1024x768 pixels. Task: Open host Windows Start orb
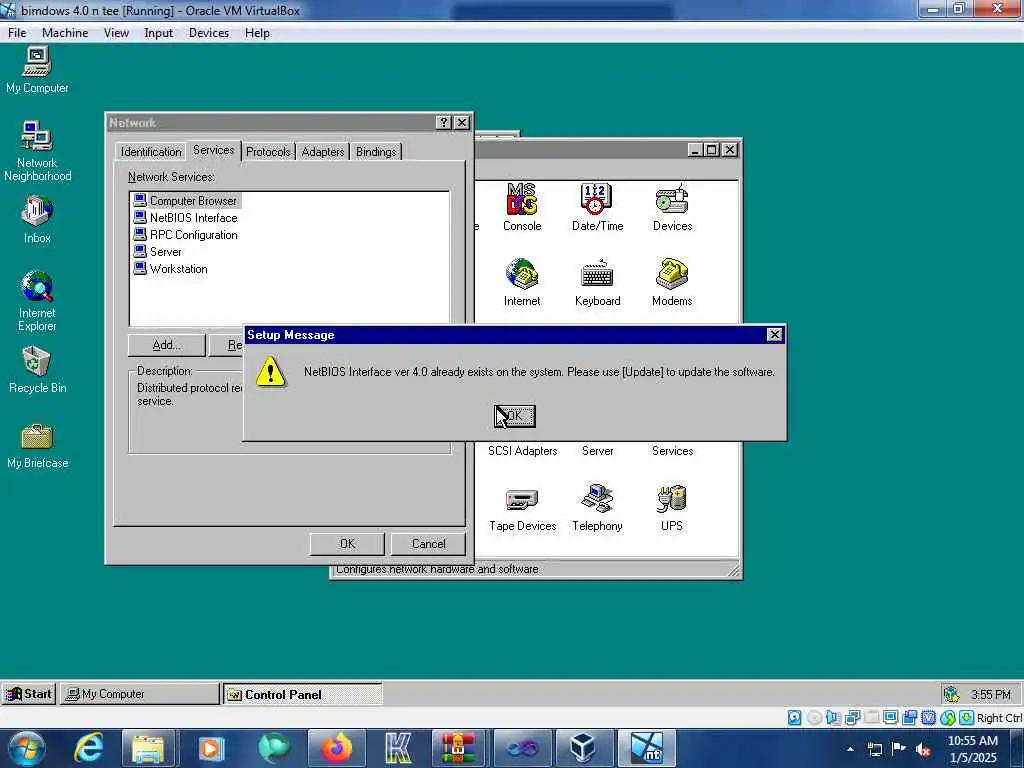coord(25,748)
